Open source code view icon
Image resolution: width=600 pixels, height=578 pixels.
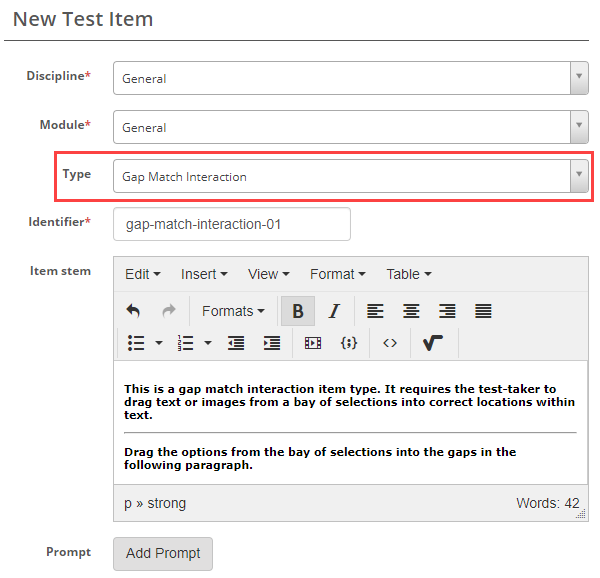[x=390, y=343]
